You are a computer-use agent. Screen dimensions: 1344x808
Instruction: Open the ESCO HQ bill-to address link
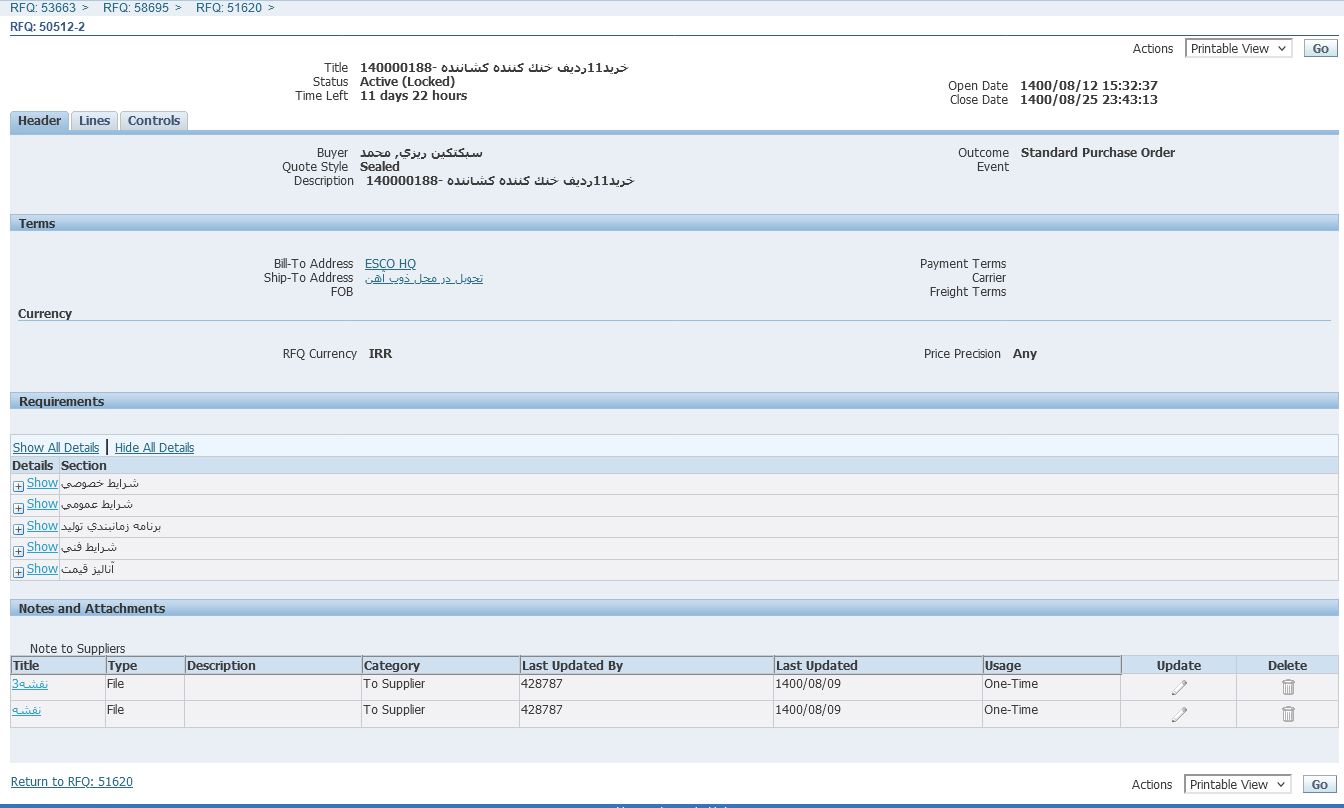click(390, 264)
